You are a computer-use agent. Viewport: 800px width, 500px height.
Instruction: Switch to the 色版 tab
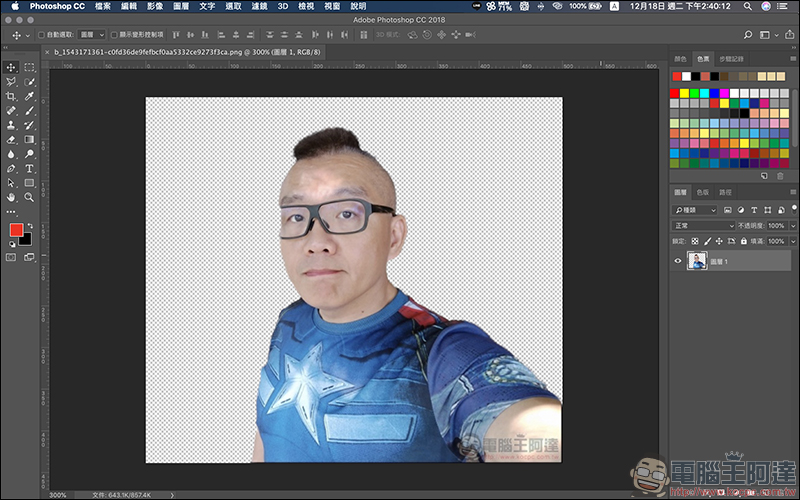coord(703,192)
